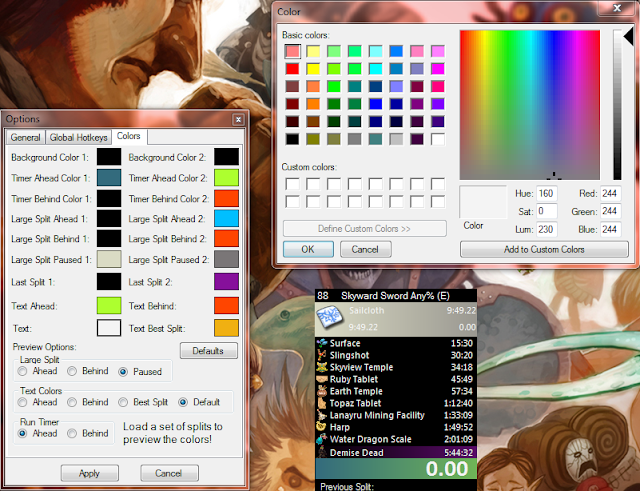Viewport: 640px width, 491px height.
Task: Click the Sat input field
Action: [547, 211]
